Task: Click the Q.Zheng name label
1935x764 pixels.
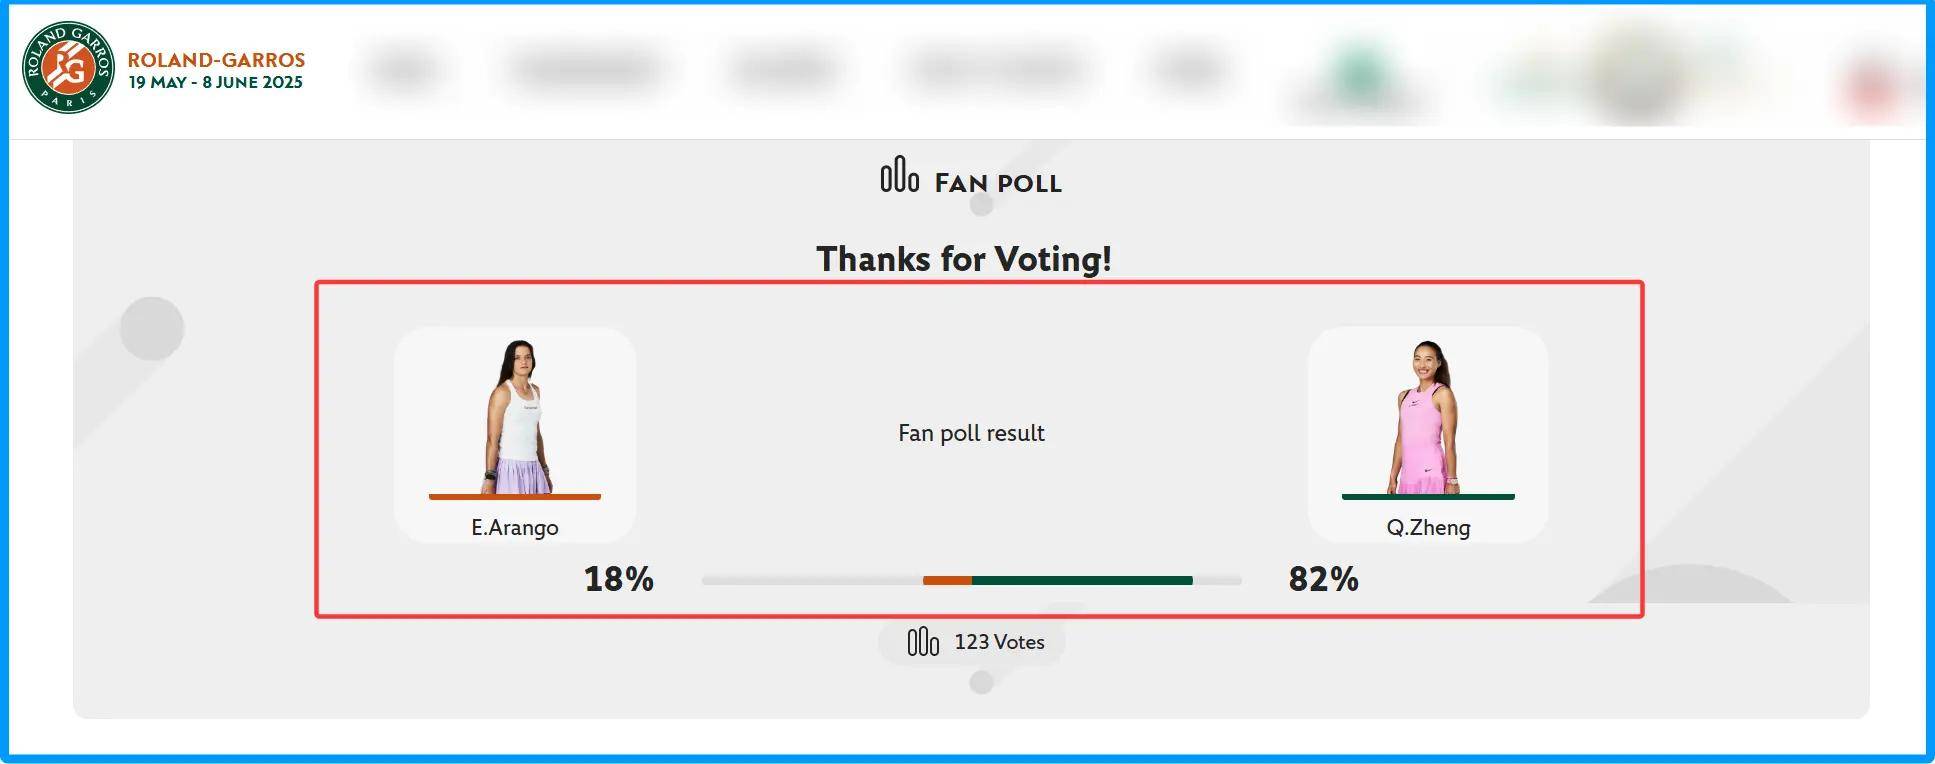Action: (1428, 527)
